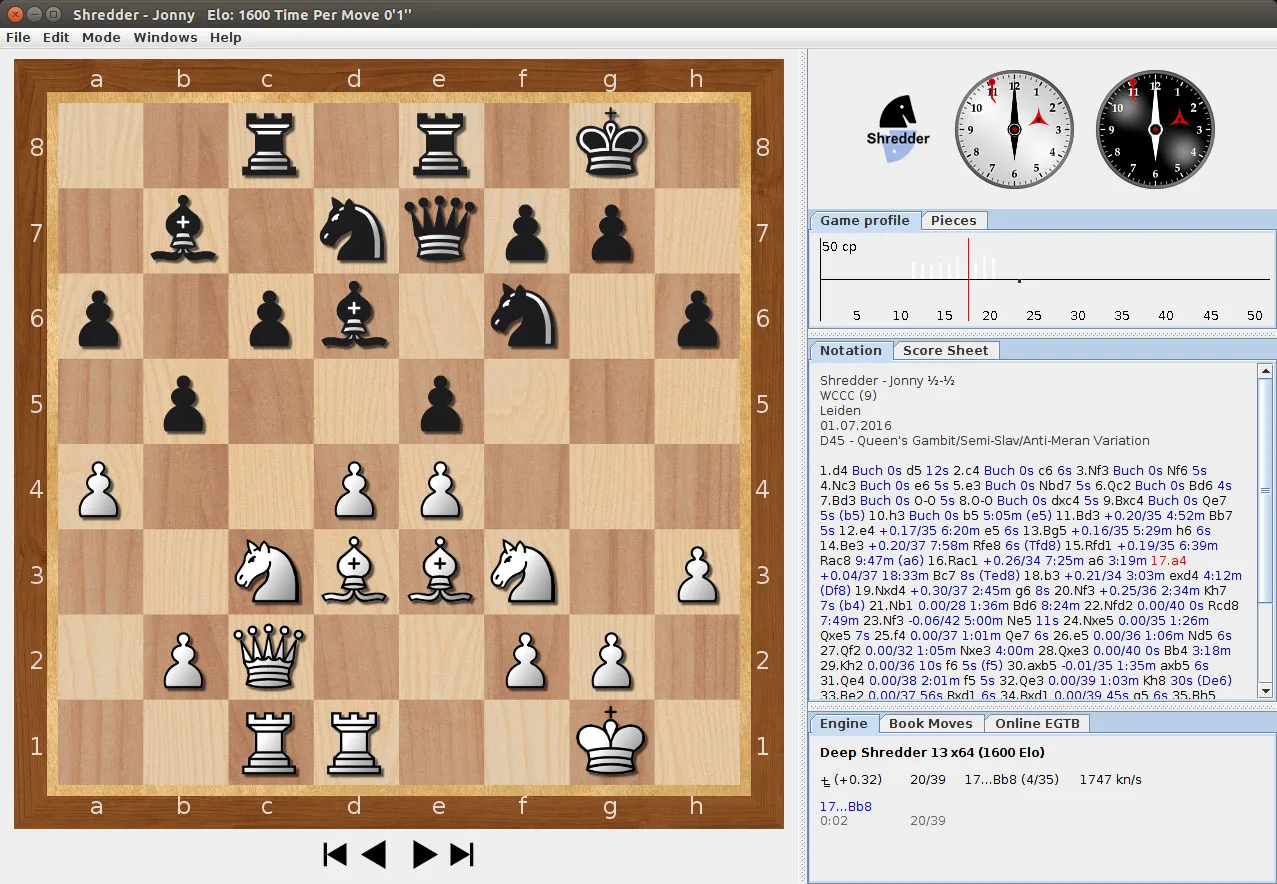
Task: Open the Windows menu
Action: (x=165, y=37)
